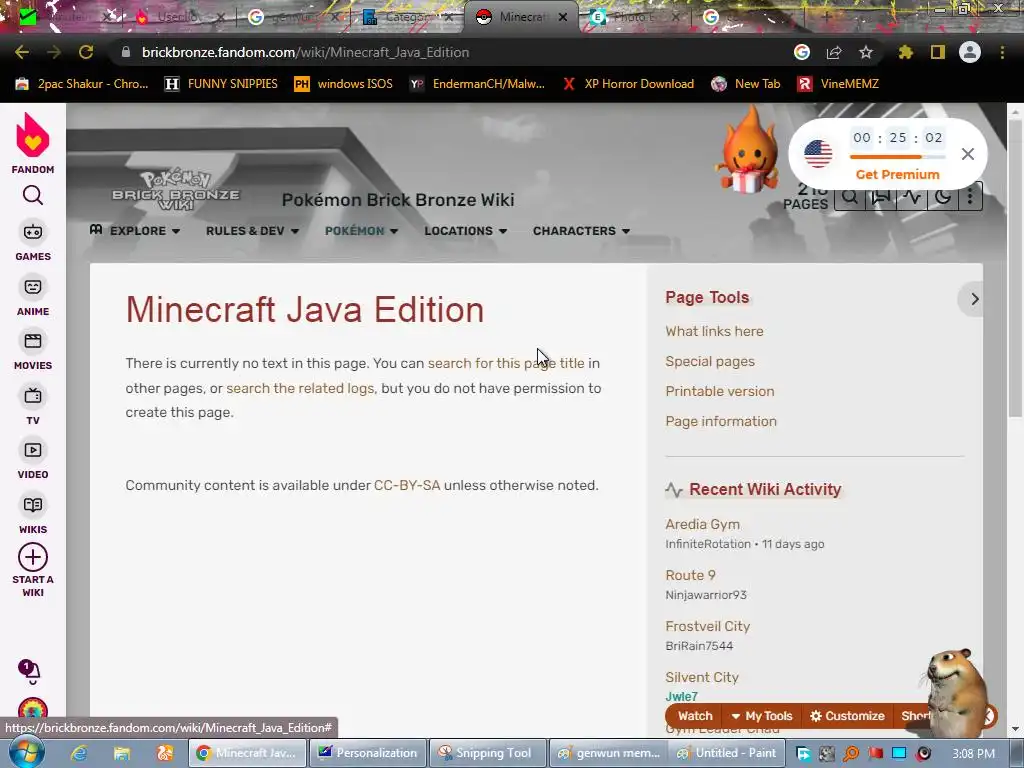Image resolution: width=1024 pixels, height=768 pixels.
Task: Collapse the right rail with the chevron
Action: point(974,299)
